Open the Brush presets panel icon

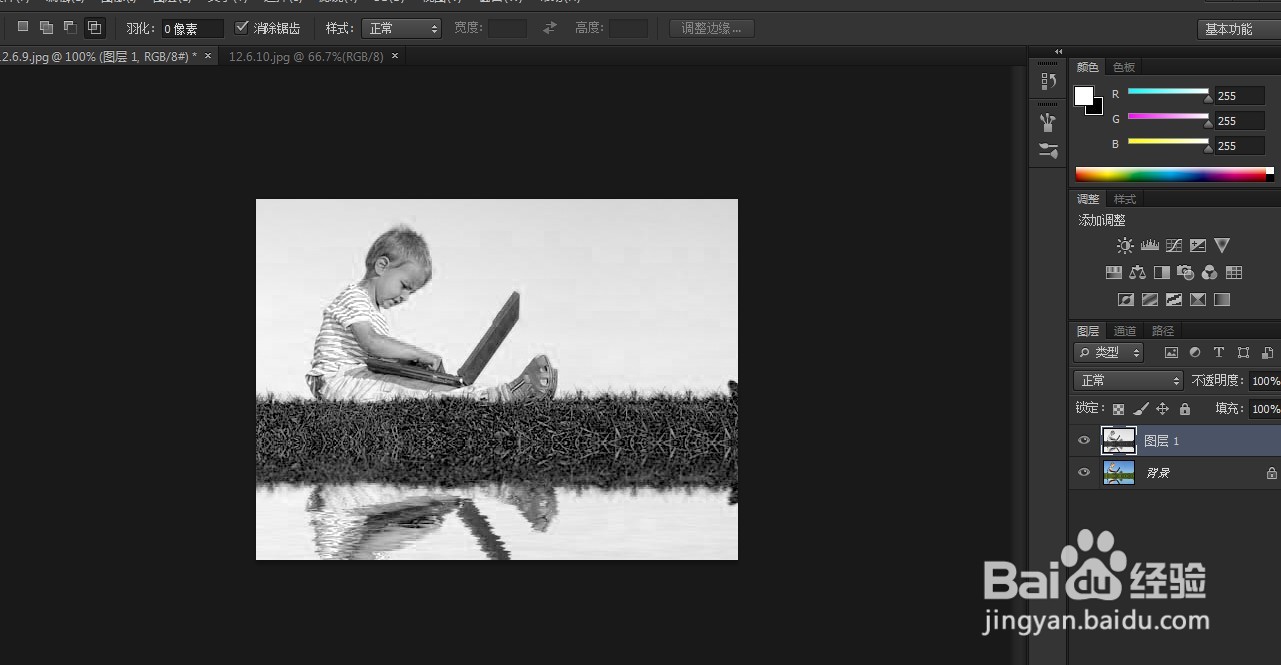pyautogui.click(x=1048, y=123)
